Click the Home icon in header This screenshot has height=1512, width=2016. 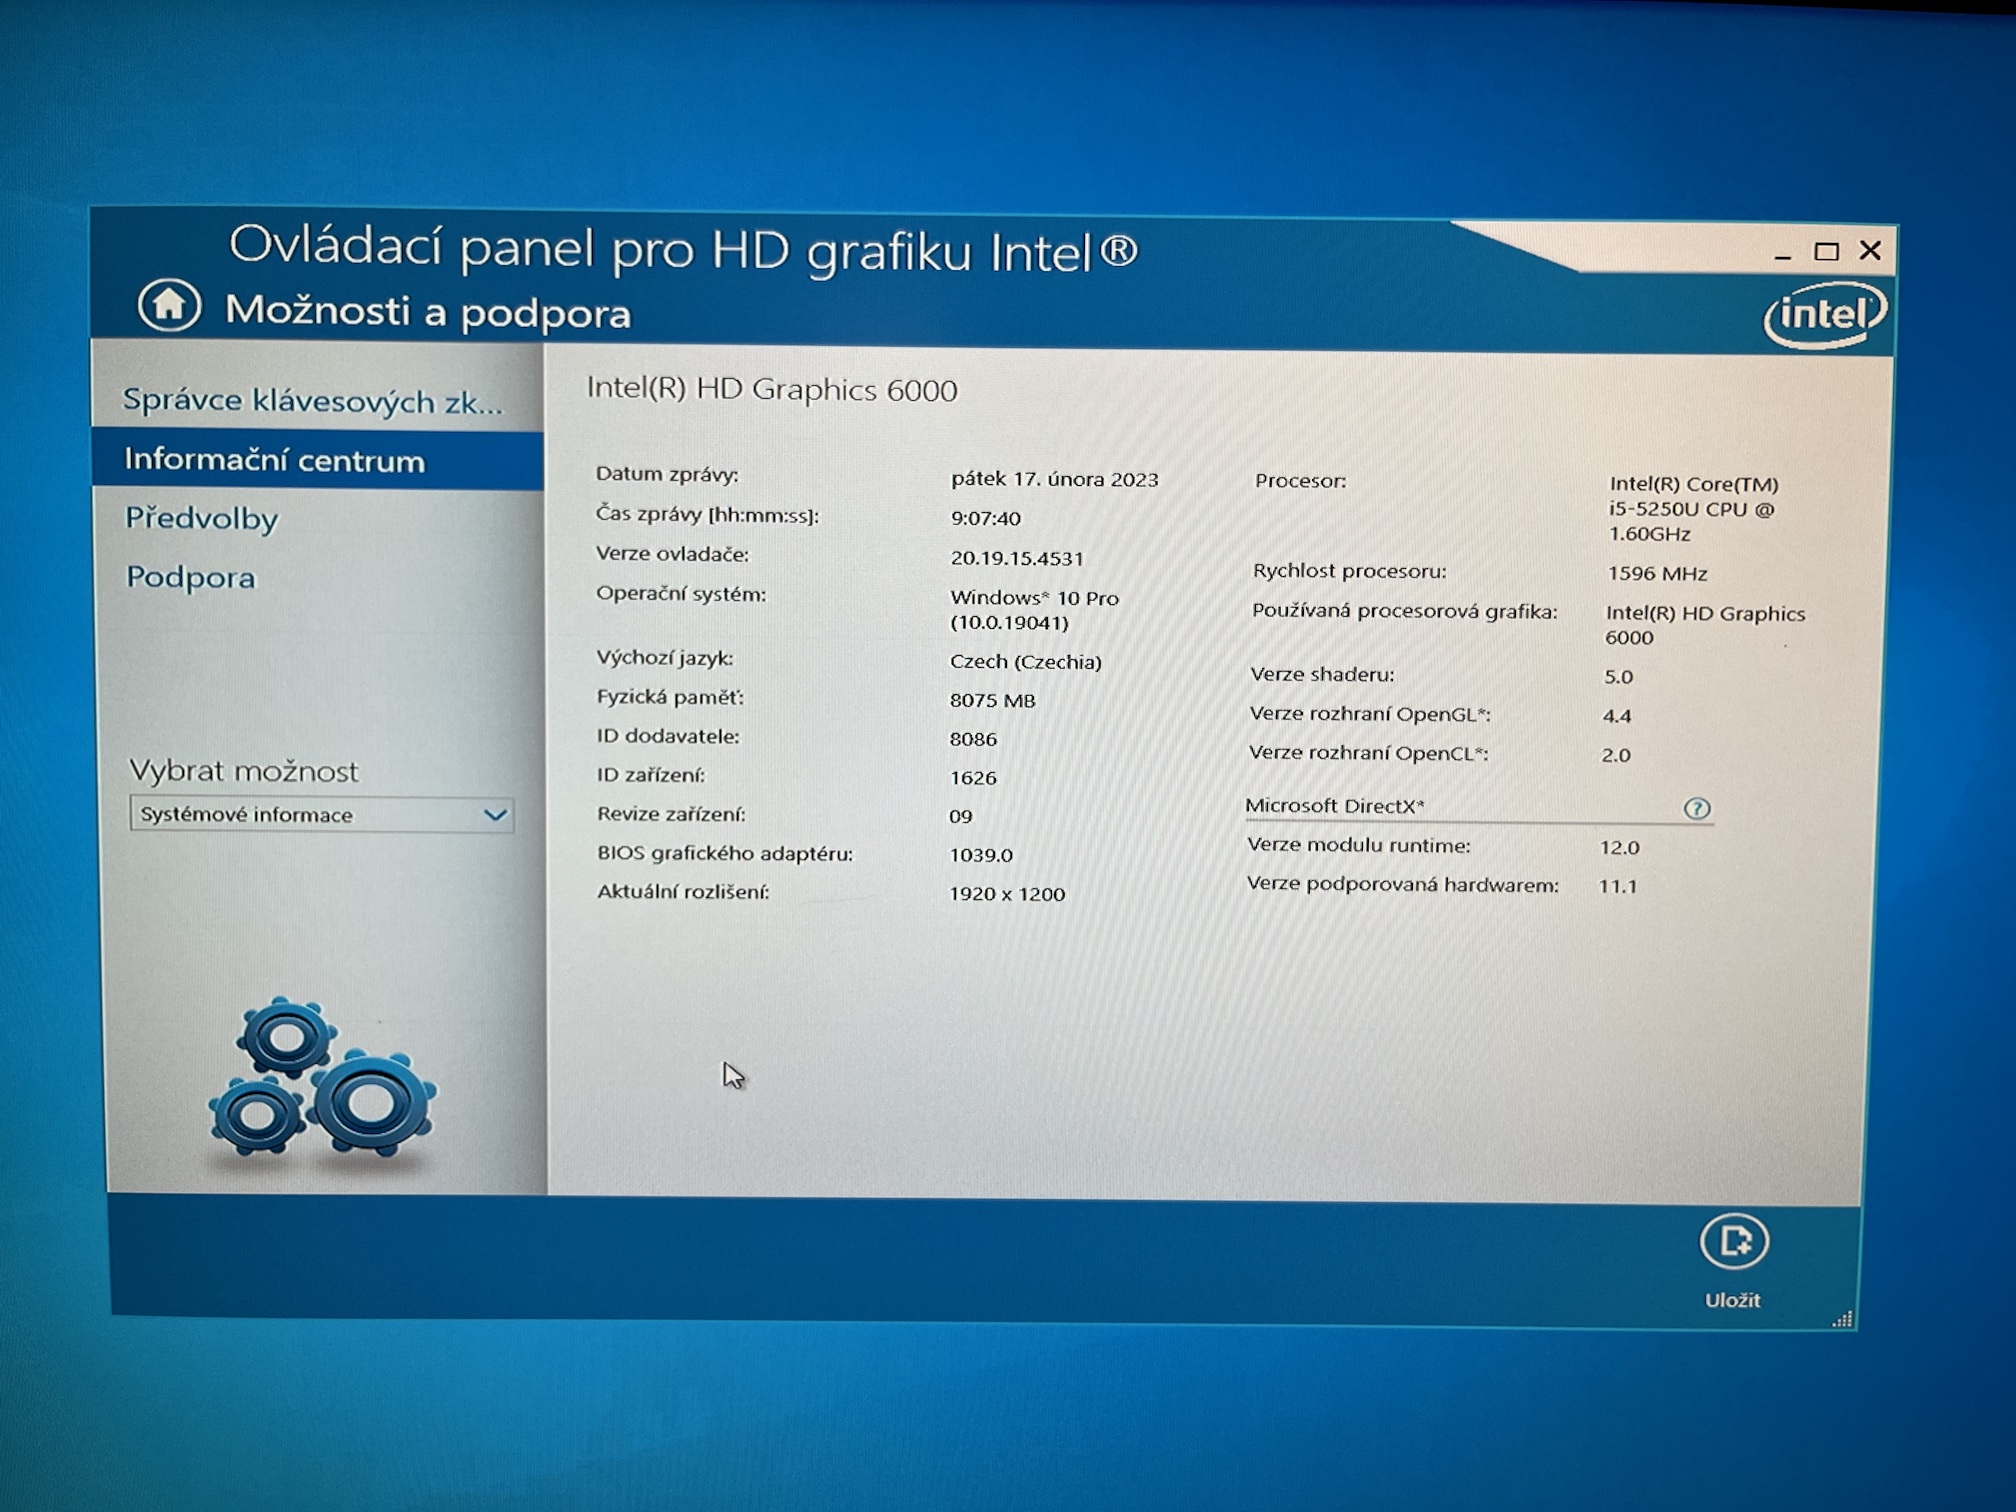(x=168, y=305)
